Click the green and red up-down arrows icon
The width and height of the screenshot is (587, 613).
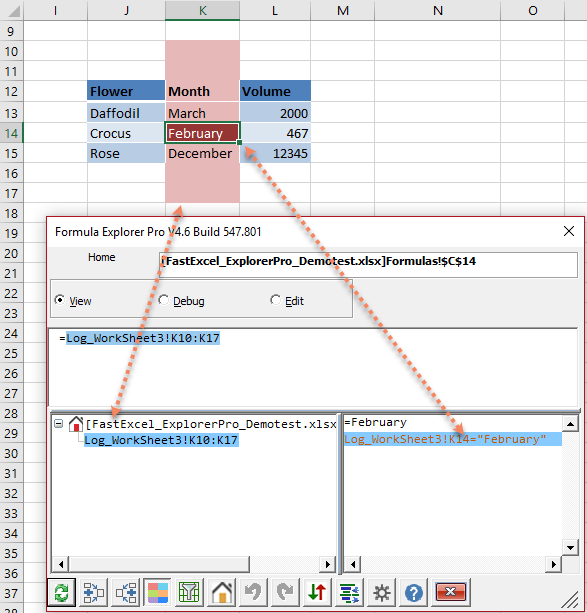[317, 593]
